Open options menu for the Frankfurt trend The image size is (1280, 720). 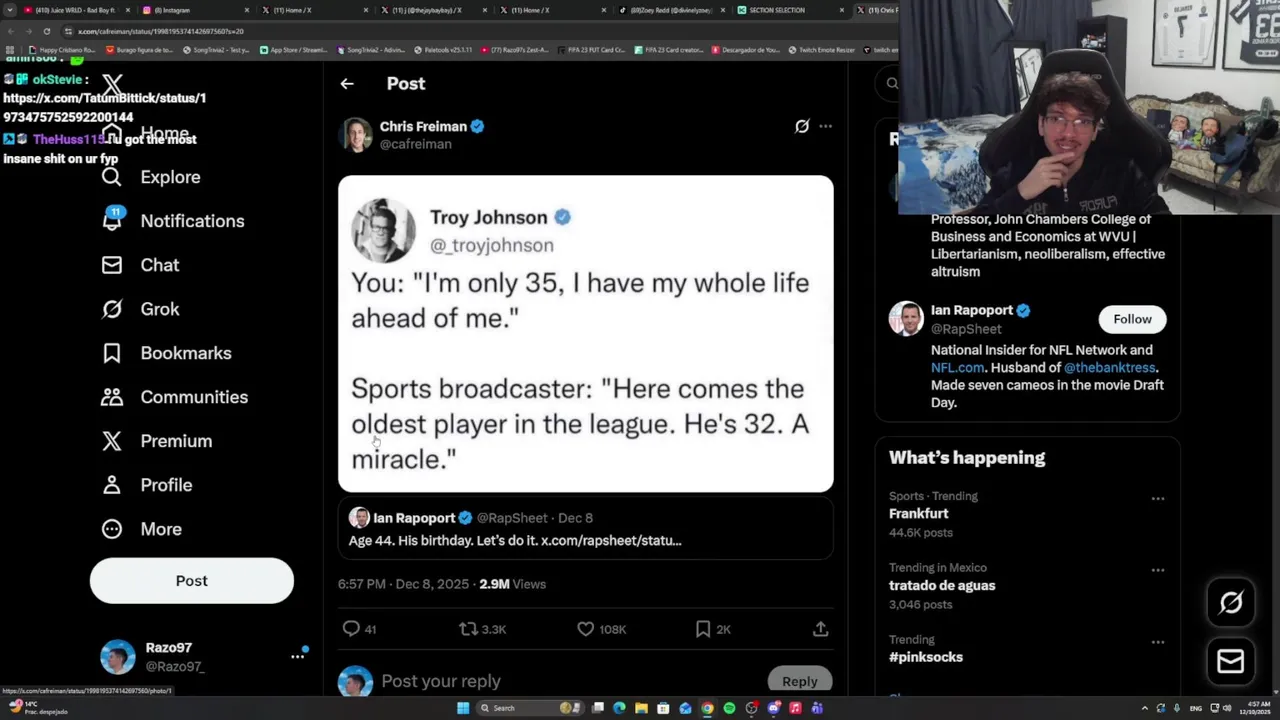[1157, 498]
